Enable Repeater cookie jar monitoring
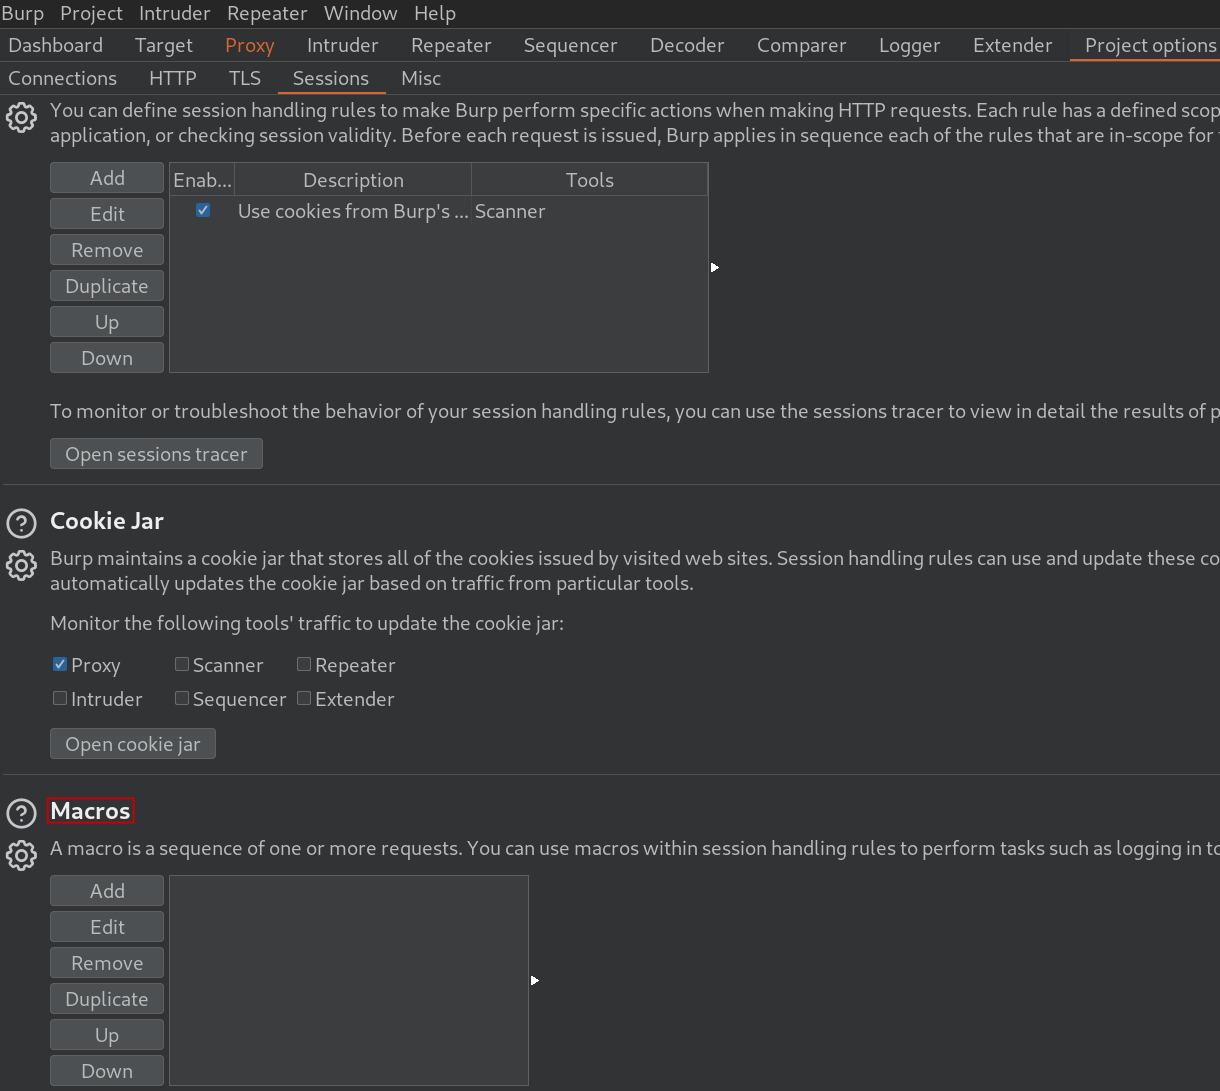The width and height of the screenshot is (1220, 1091). 304,664
